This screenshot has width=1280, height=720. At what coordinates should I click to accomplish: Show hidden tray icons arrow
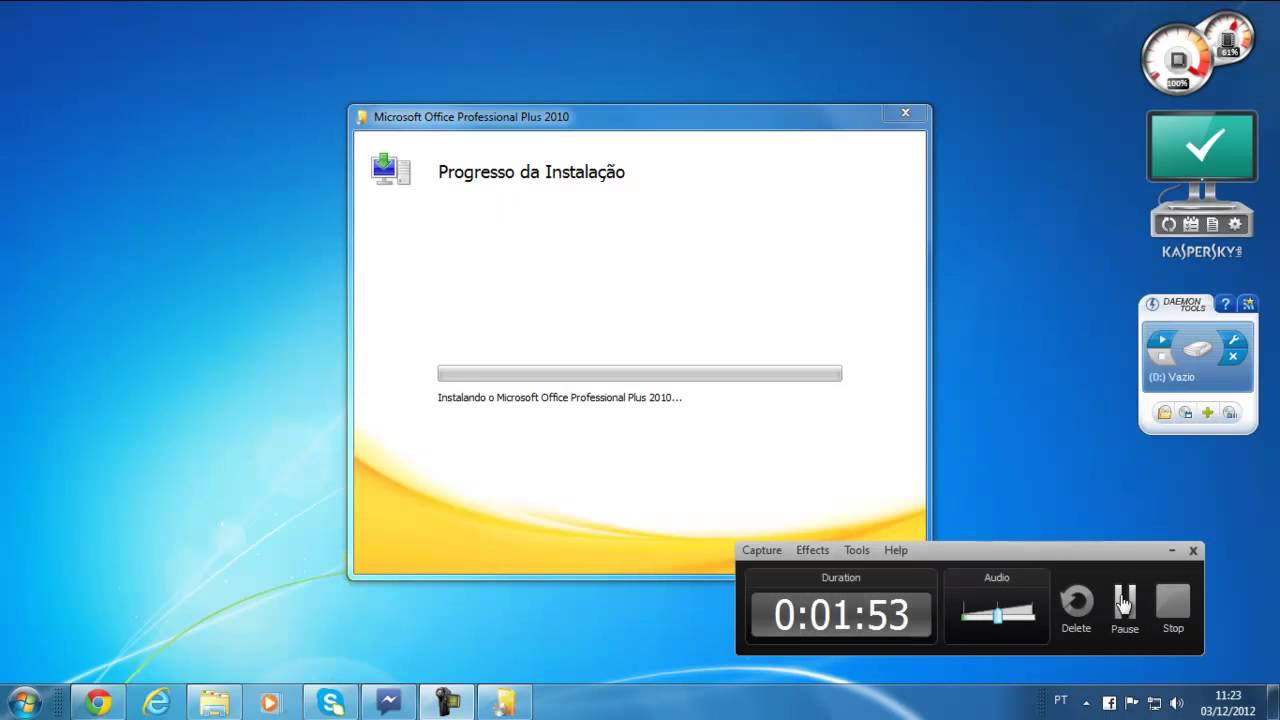pyautogui.click(x=1086, y=703)
